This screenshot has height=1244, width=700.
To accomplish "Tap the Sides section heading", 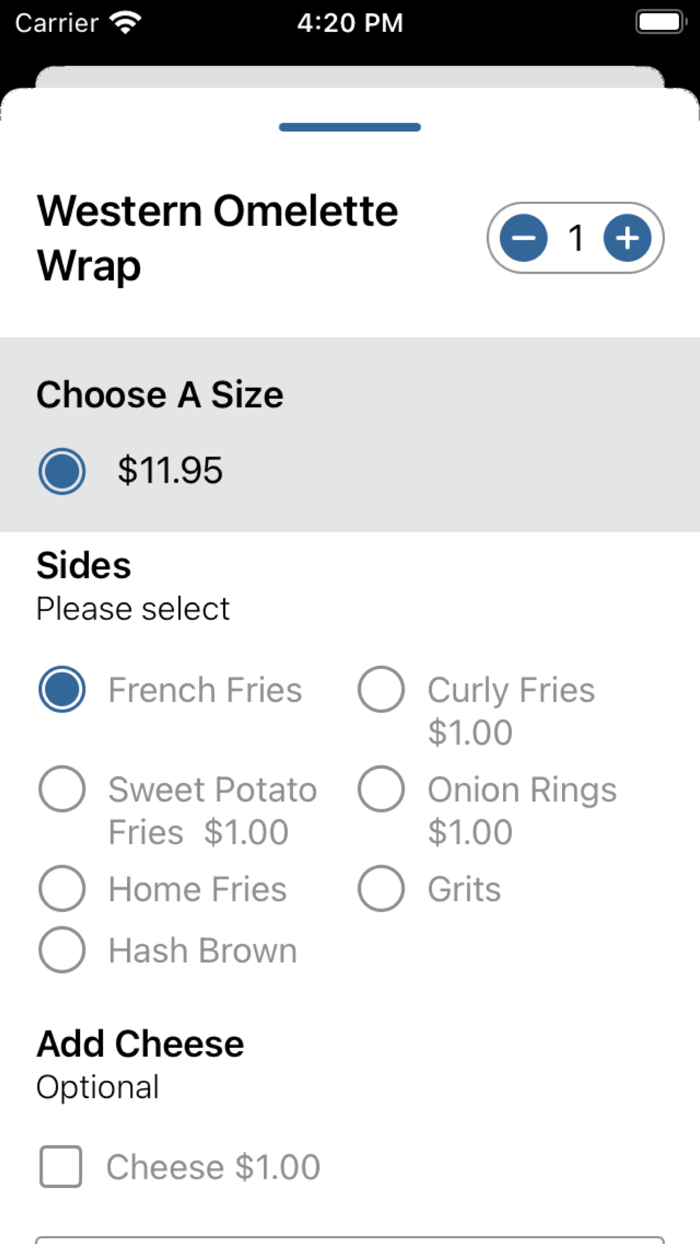I will click(83, 565).
